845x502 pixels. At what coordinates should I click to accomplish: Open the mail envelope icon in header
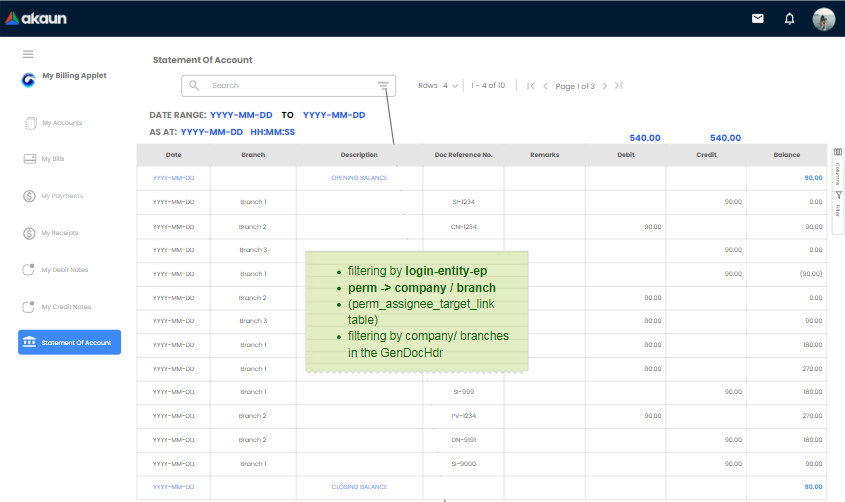(758, 18)
